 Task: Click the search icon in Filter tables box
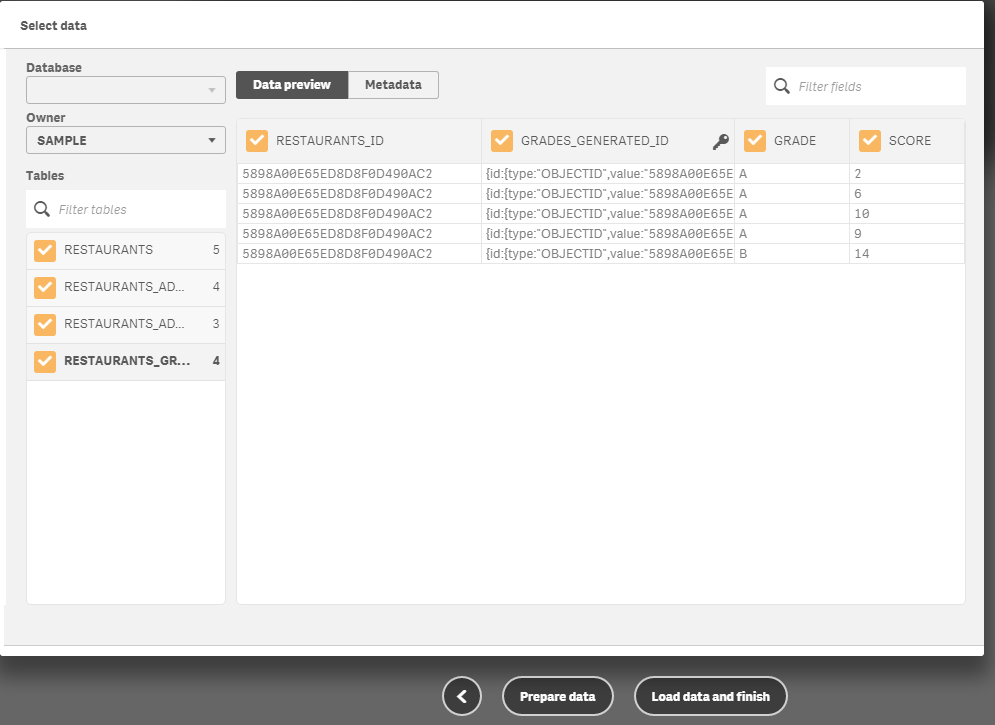click(42, 209)
